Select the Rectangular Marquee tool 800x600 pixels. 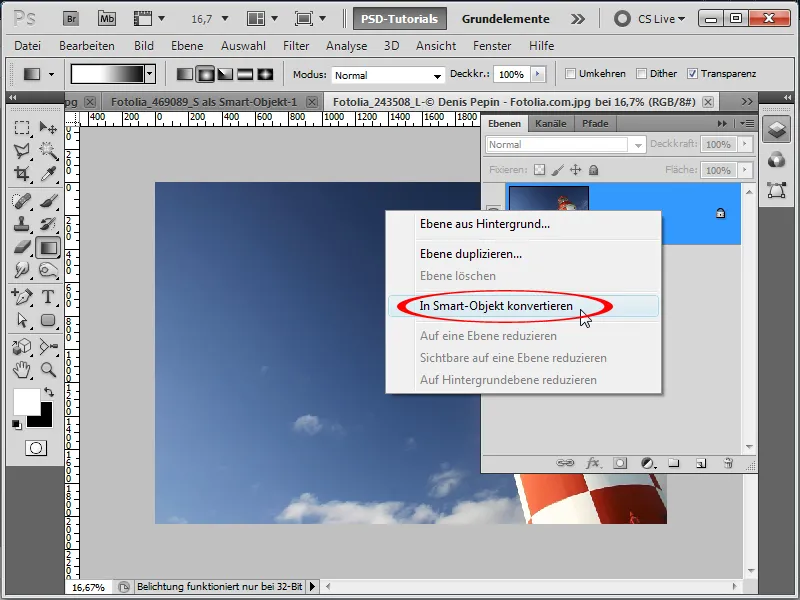(21, 127)
